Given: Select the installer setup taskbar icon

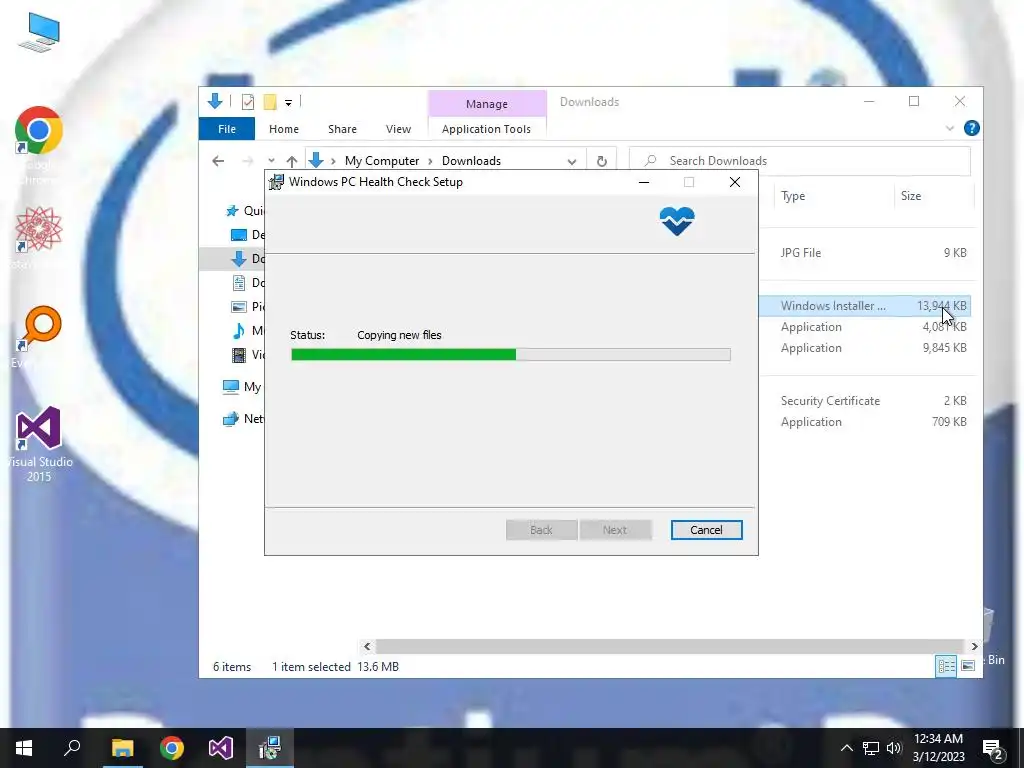Looking at the screenshot, I should [270, 748].
